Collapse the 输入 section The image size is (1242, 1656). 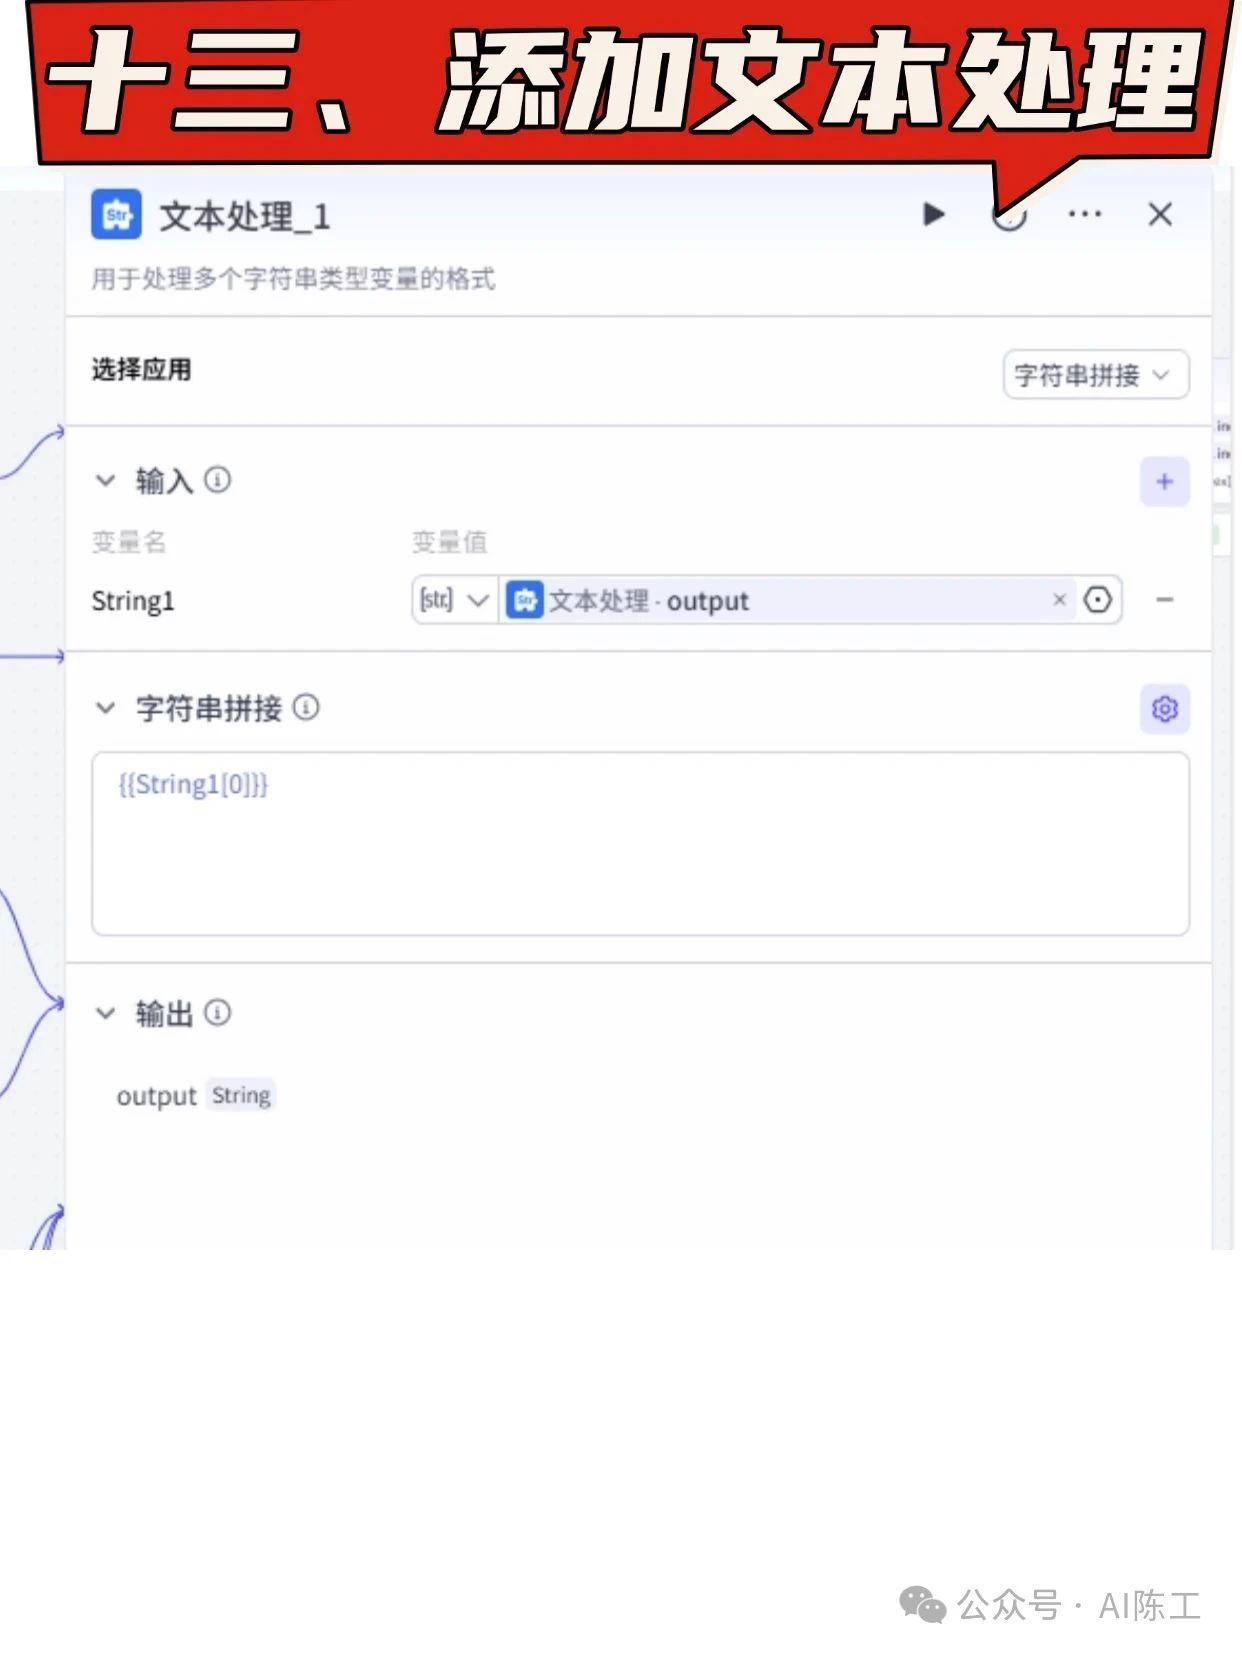click(105, 481)
